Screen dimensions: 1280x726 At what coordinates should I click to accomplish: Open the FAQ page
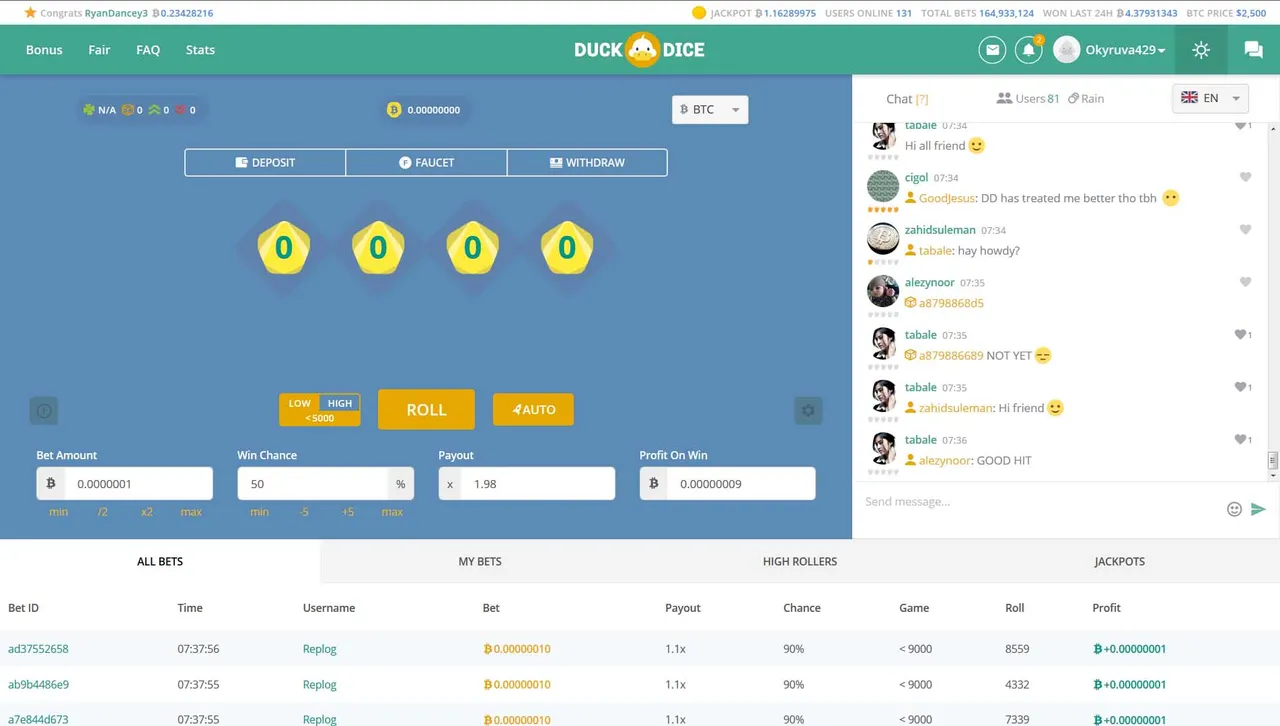tap(148, 50)
